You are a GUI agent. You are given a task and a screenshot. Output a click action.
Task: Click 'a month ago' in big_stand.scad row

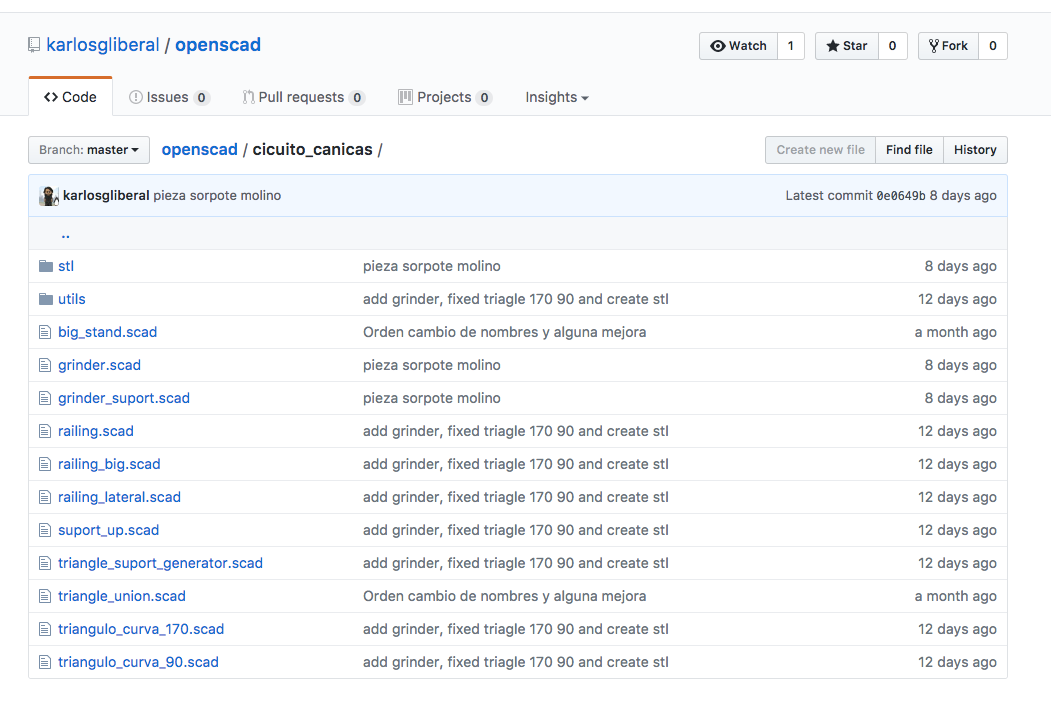[956, 332]
